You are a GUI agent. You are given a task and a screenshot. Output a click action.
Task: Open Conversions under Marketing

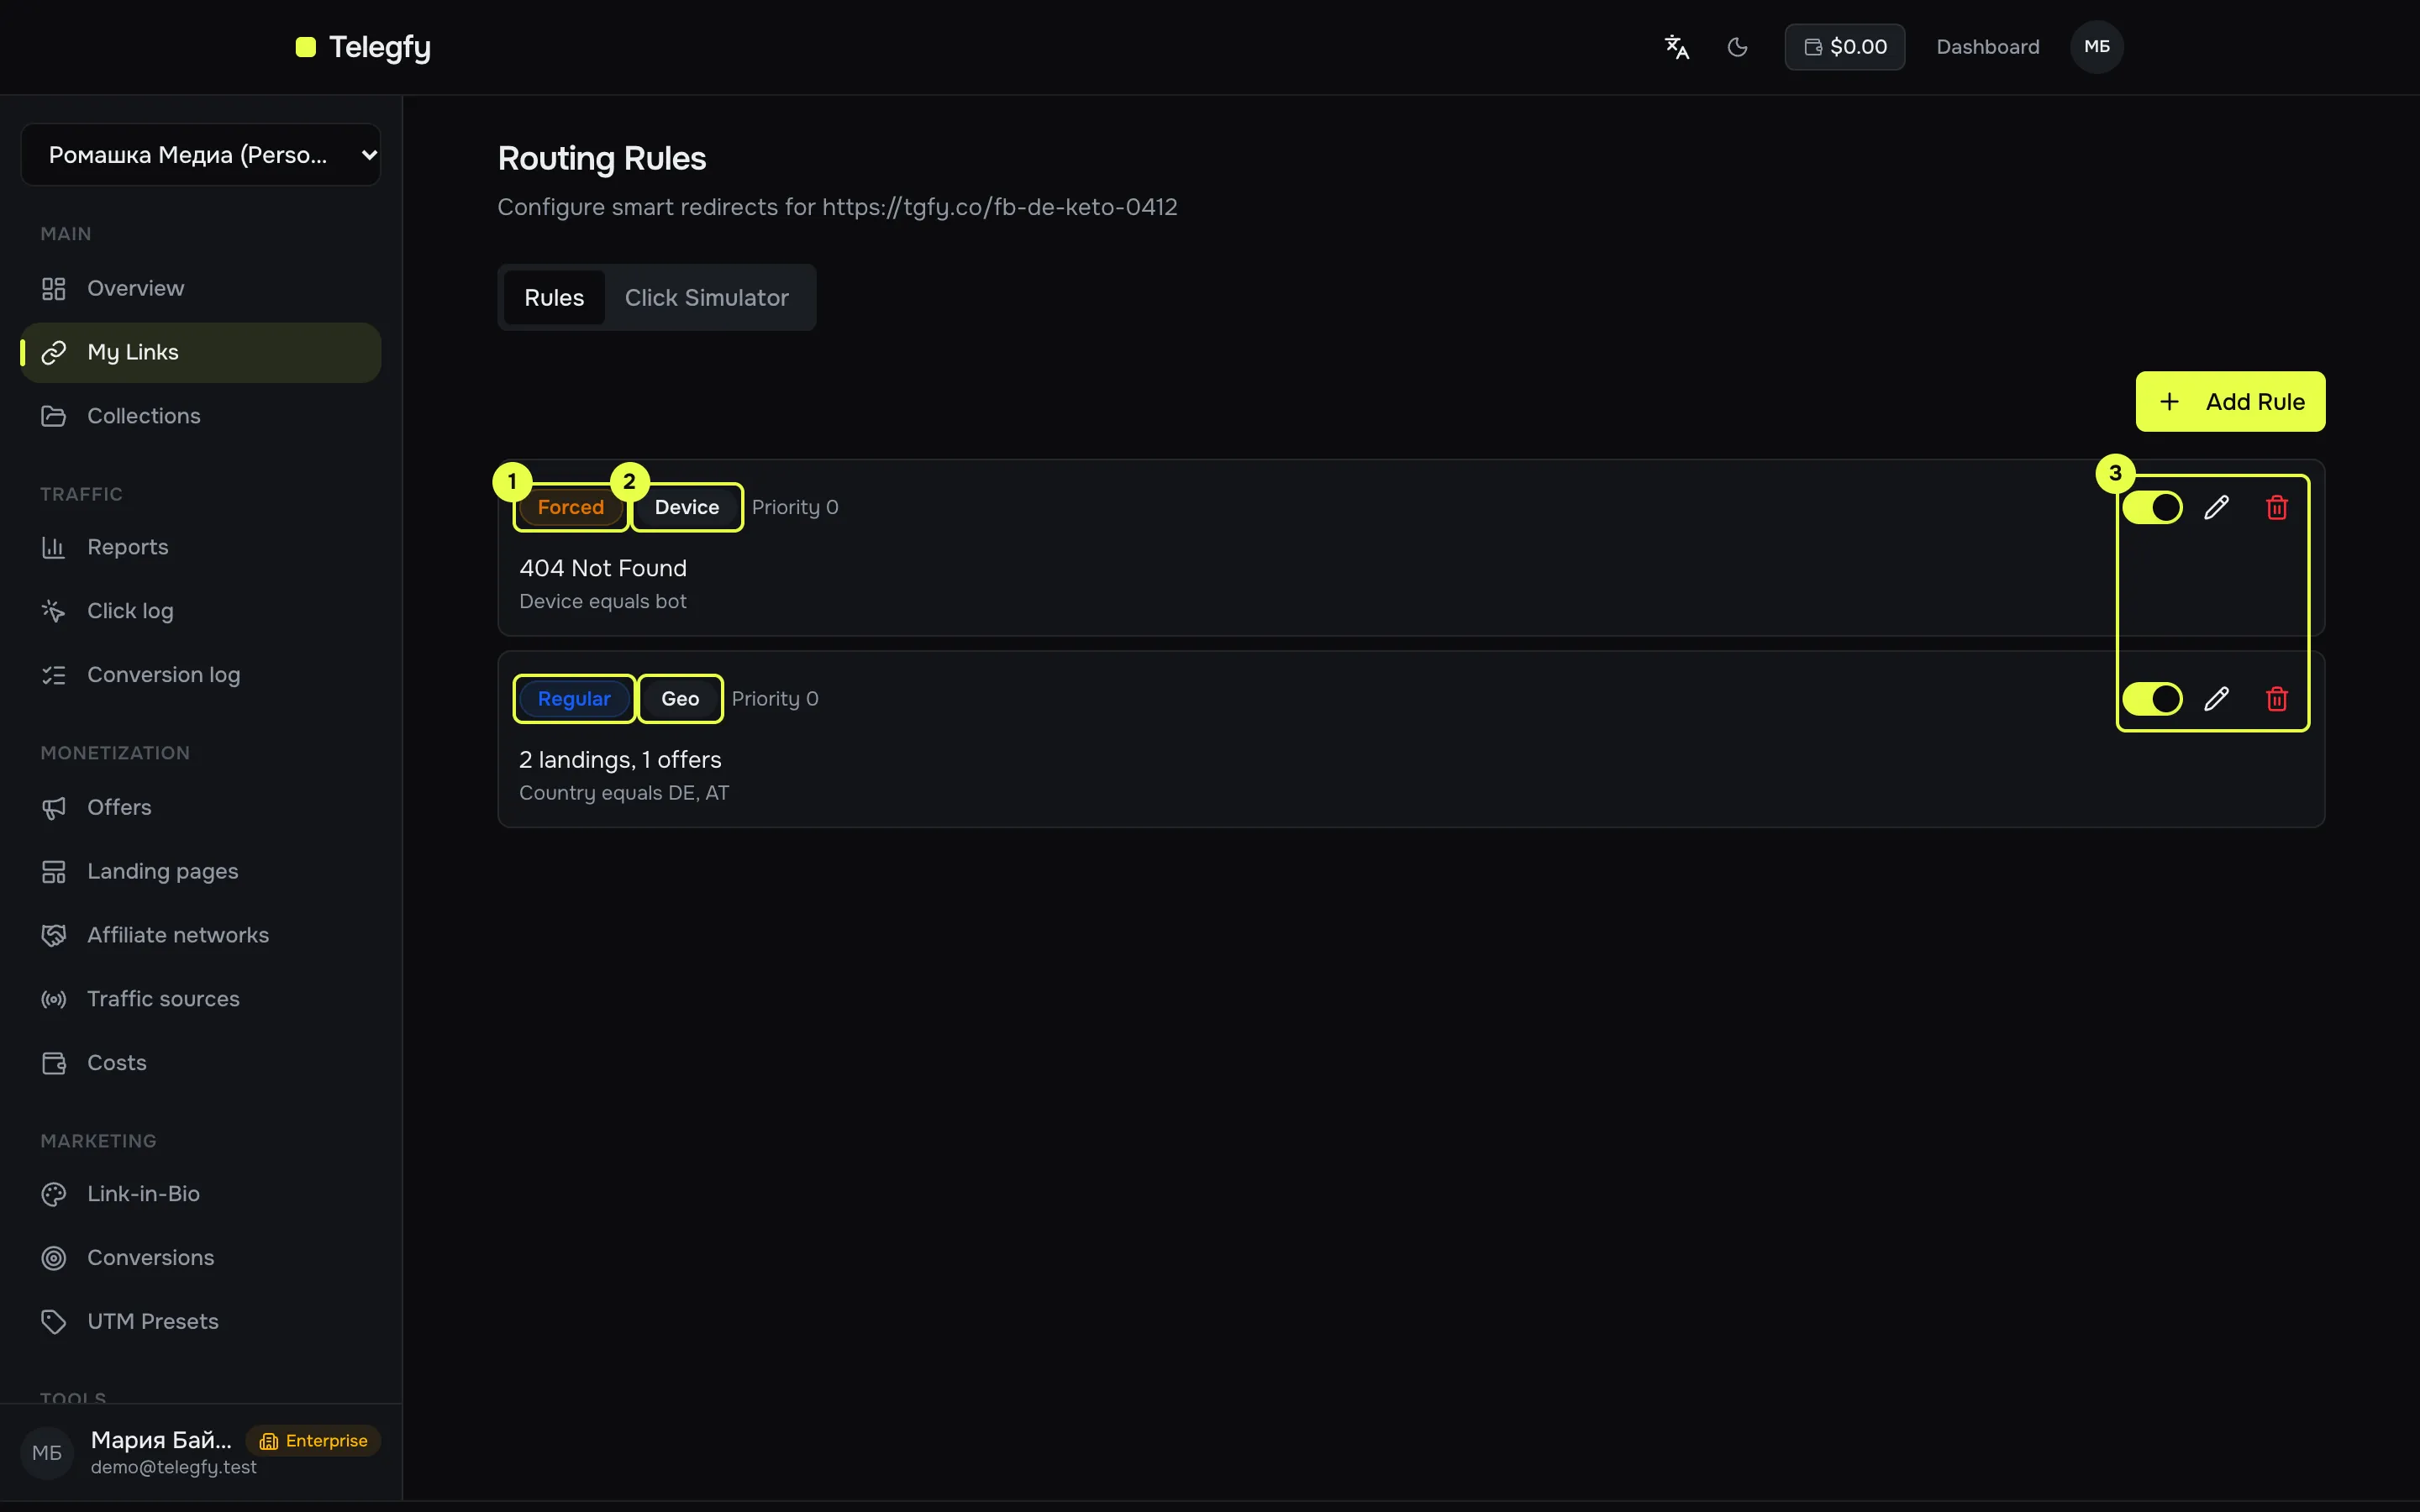201,1258
